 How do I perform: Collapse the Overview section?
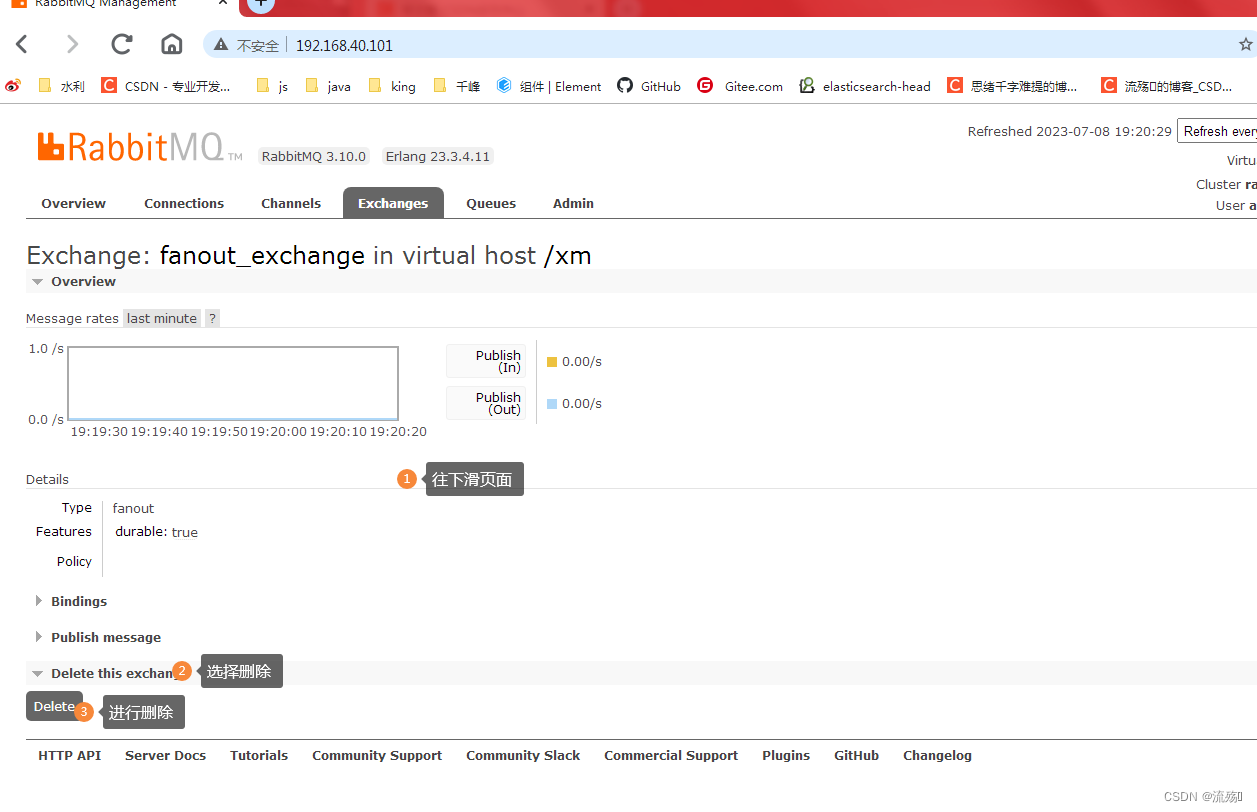(x=74, y=281)
